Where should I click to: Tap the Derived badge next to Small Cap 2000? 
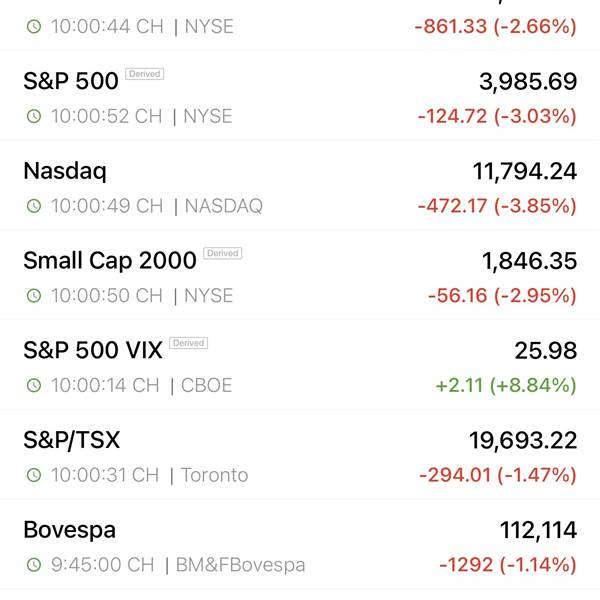tap(223, 253)
